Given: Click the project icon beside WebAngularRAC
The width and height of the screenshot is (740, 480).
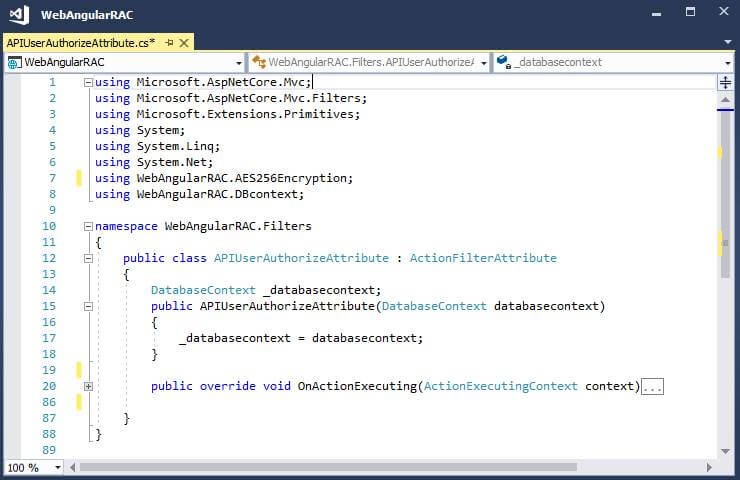Looking at the screenshot, I should [x=15, y=62].
